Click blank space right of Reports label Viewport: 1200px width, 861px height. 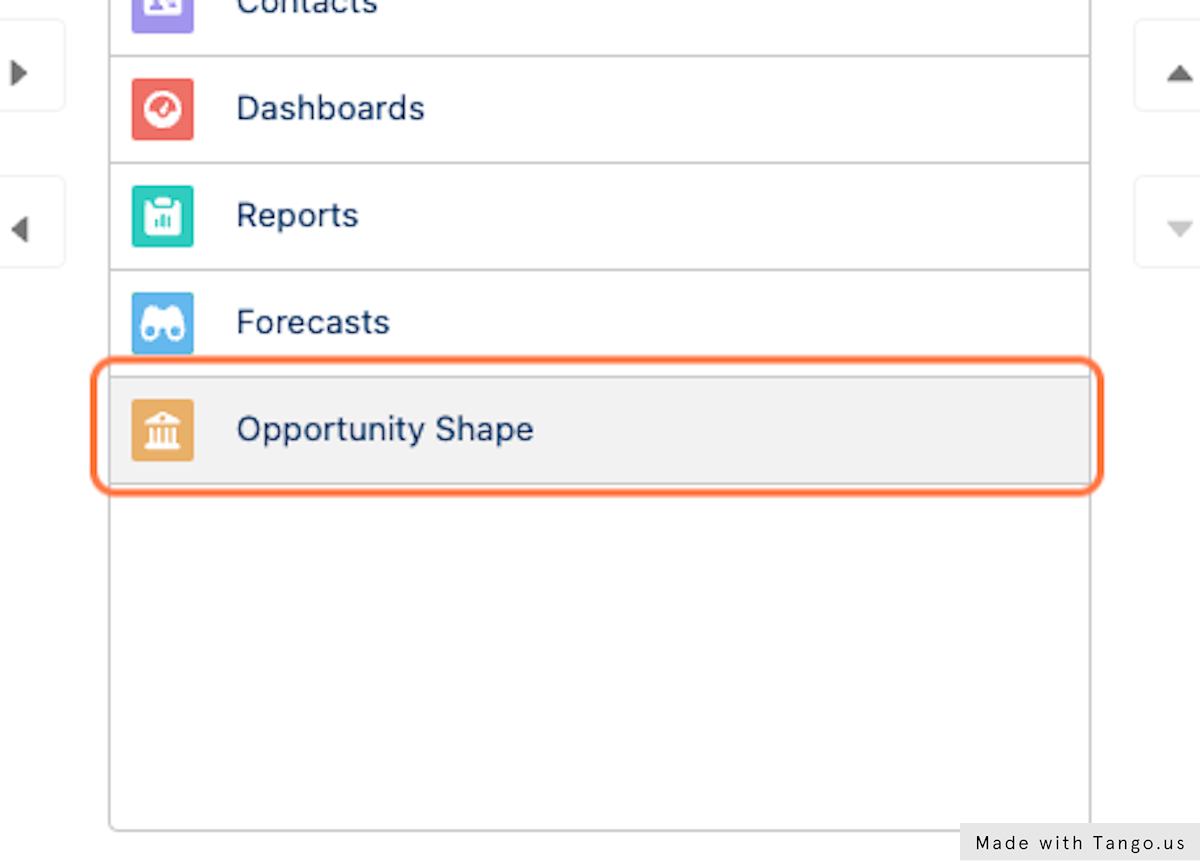[720, 216]
